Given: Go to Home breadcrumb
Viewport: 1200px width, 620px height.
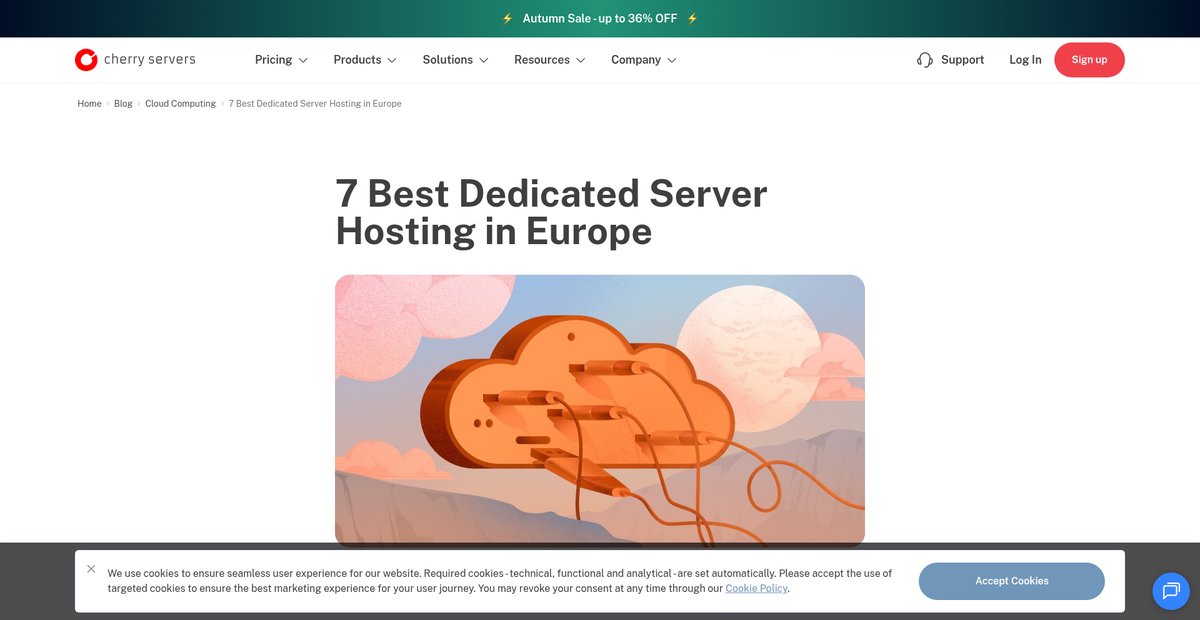Looking at the screenshot, I should click(x=89, y=104).
